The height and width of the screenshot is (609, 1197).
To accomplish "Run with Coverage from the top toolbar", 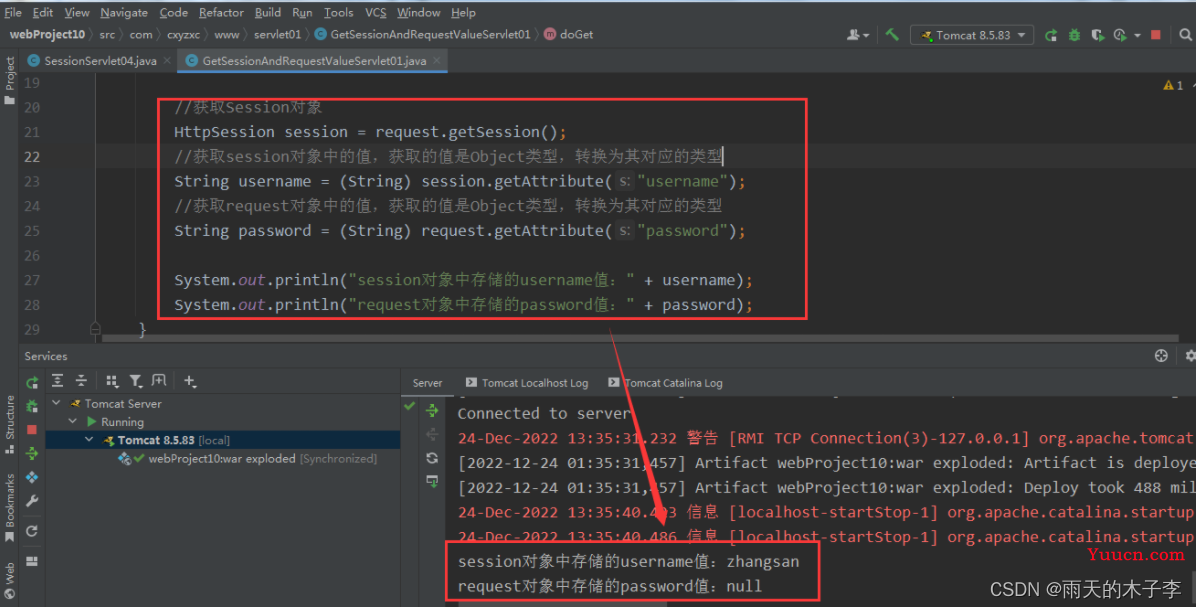I will click(x=1097, y=35).
